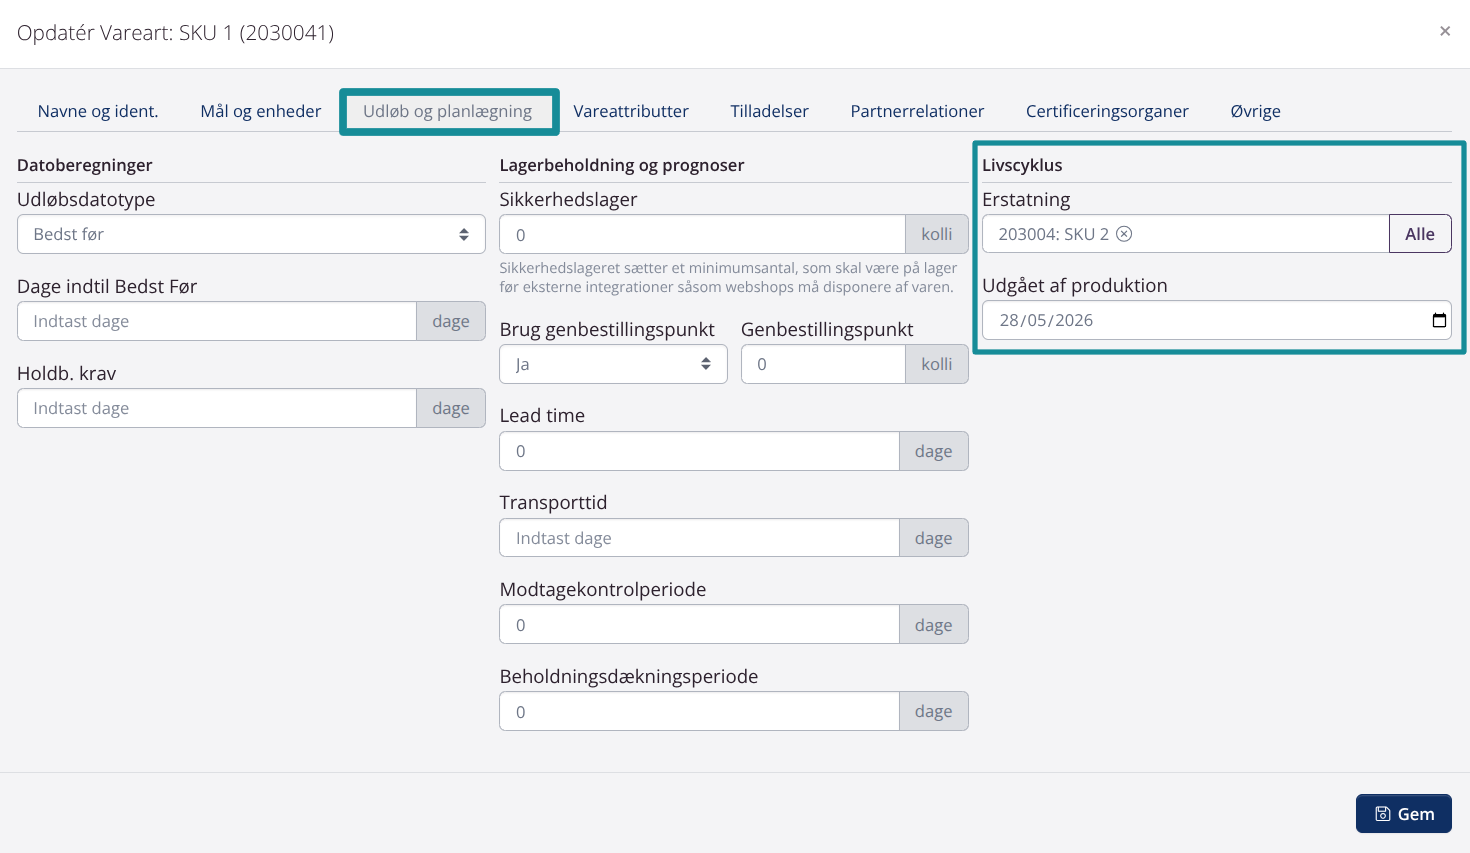Open calendar picker for Udgået af produktion

point(1439,320)
